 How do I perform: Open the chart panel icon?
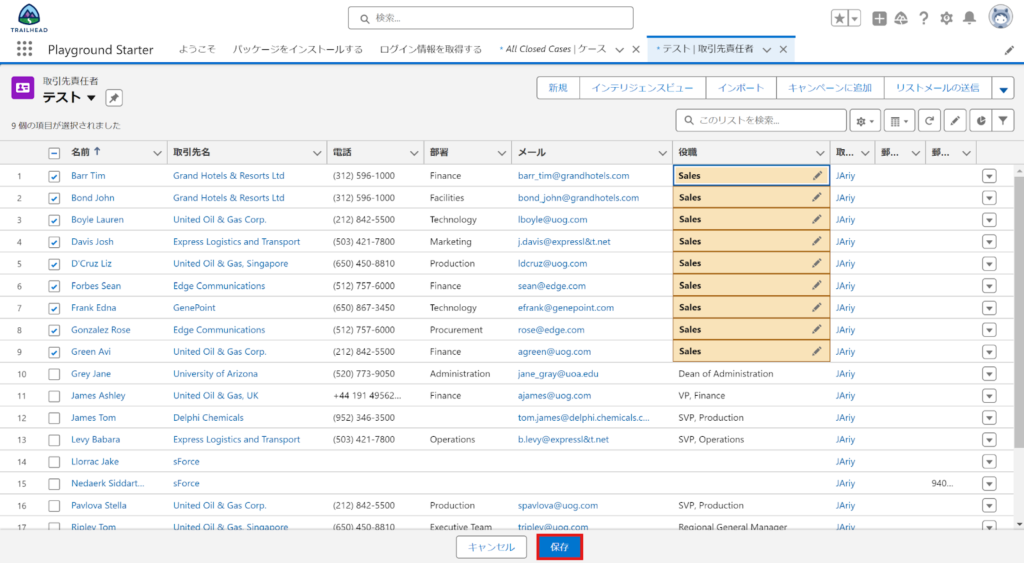[x=980, y=120]
